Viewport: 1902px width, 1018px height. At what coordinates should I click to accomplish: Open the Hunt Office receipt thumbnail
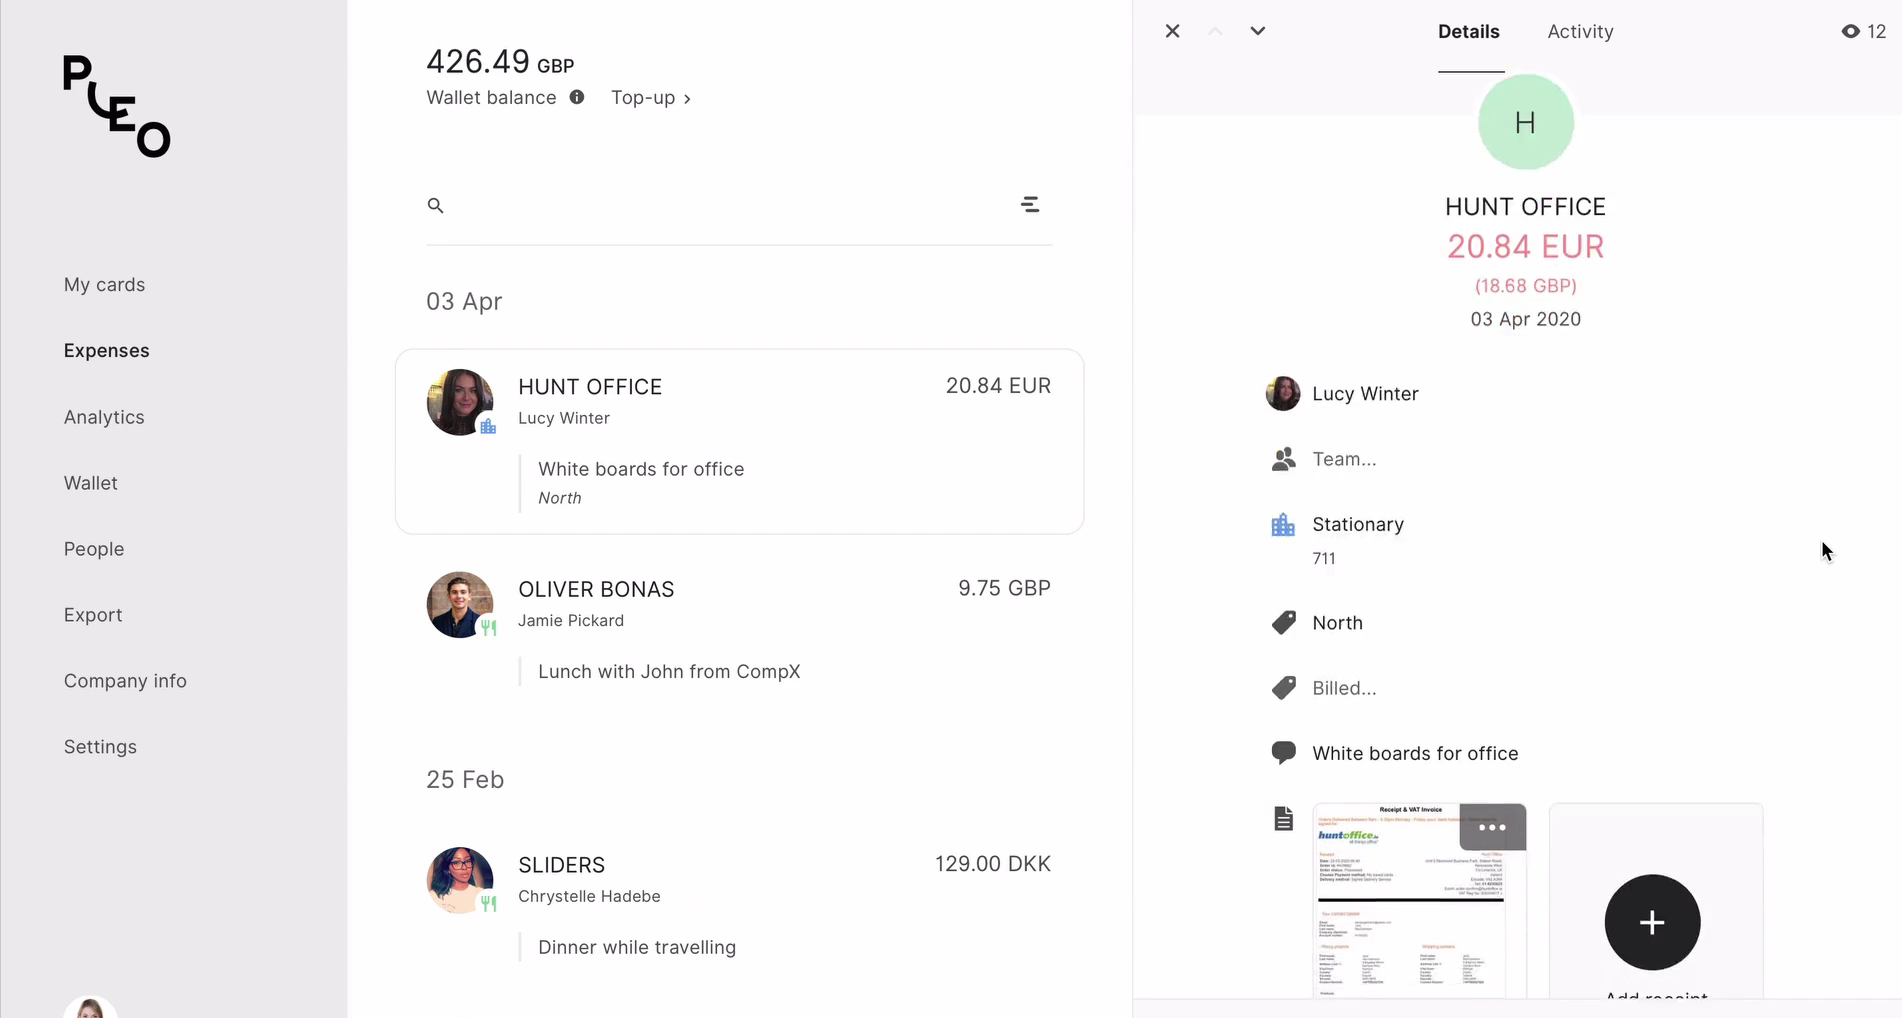[x=1419, y=900]
